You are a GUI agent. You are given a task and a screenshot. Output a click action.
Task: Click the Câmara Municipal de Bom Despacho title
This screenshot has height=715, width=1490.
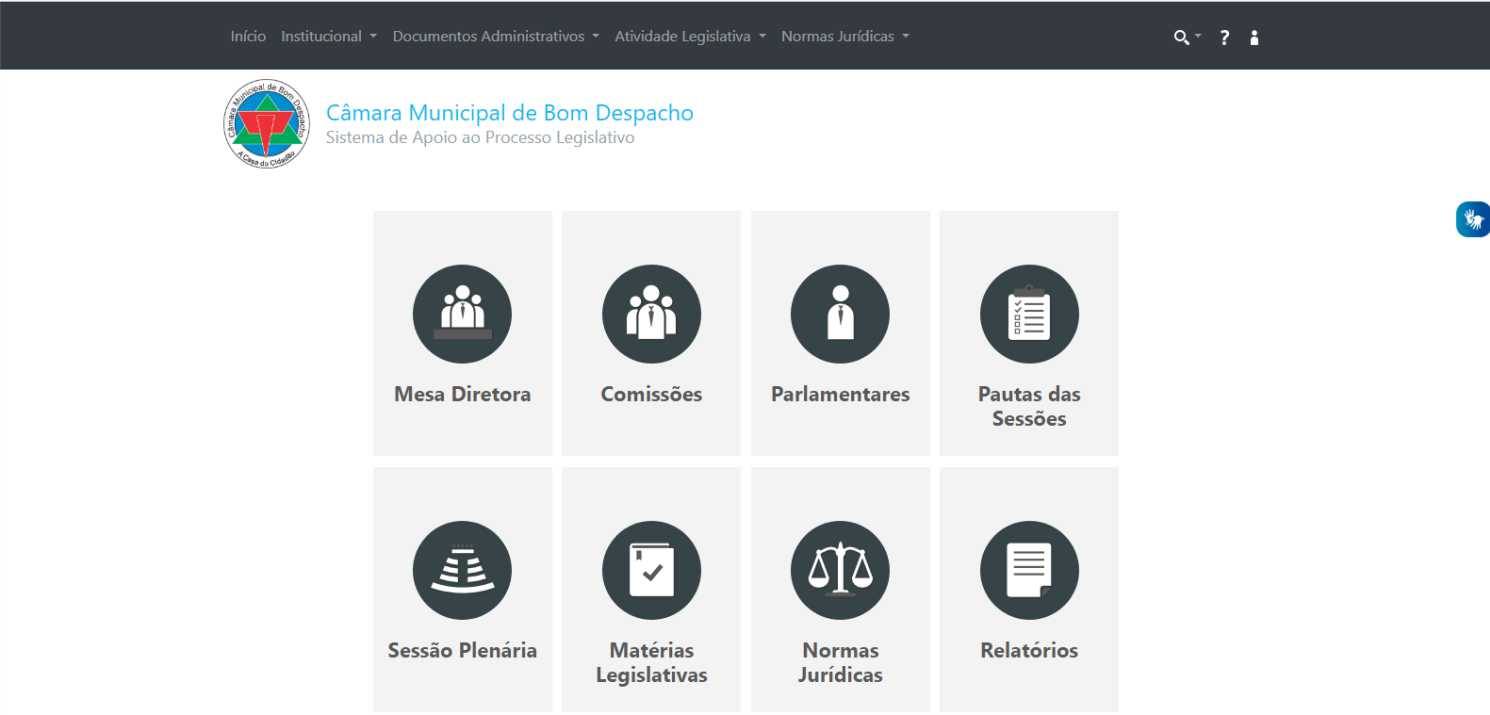tap(509, 113)
